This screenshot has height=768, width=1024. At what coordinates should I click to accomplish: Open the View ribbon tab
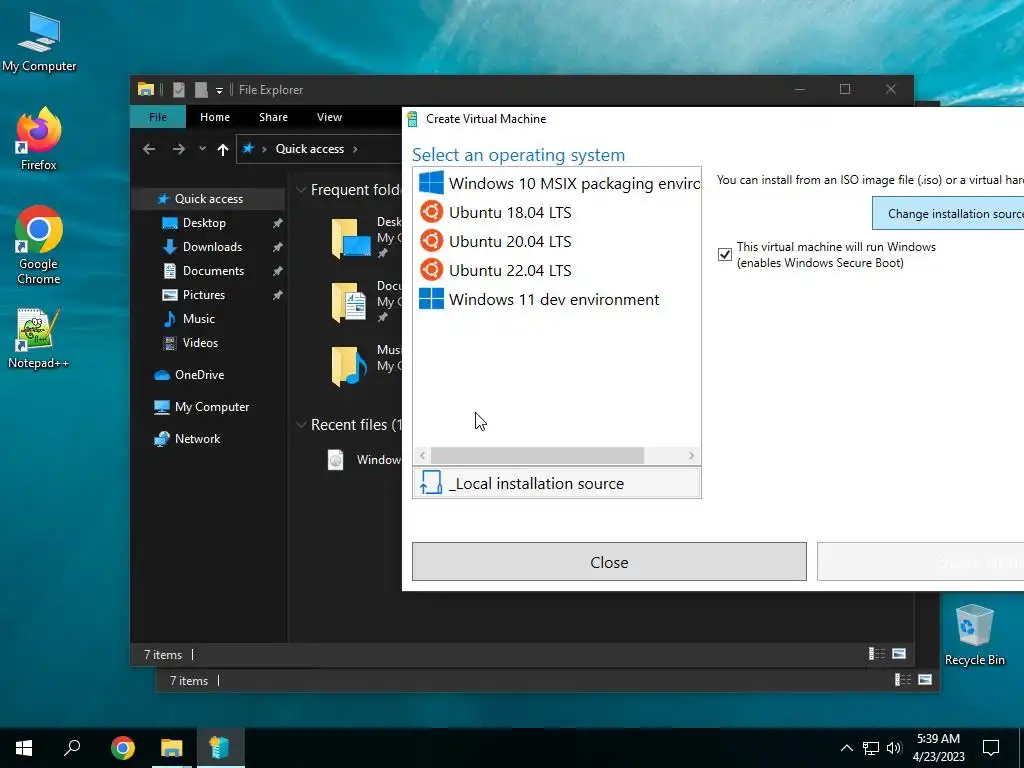click(329, 117)
